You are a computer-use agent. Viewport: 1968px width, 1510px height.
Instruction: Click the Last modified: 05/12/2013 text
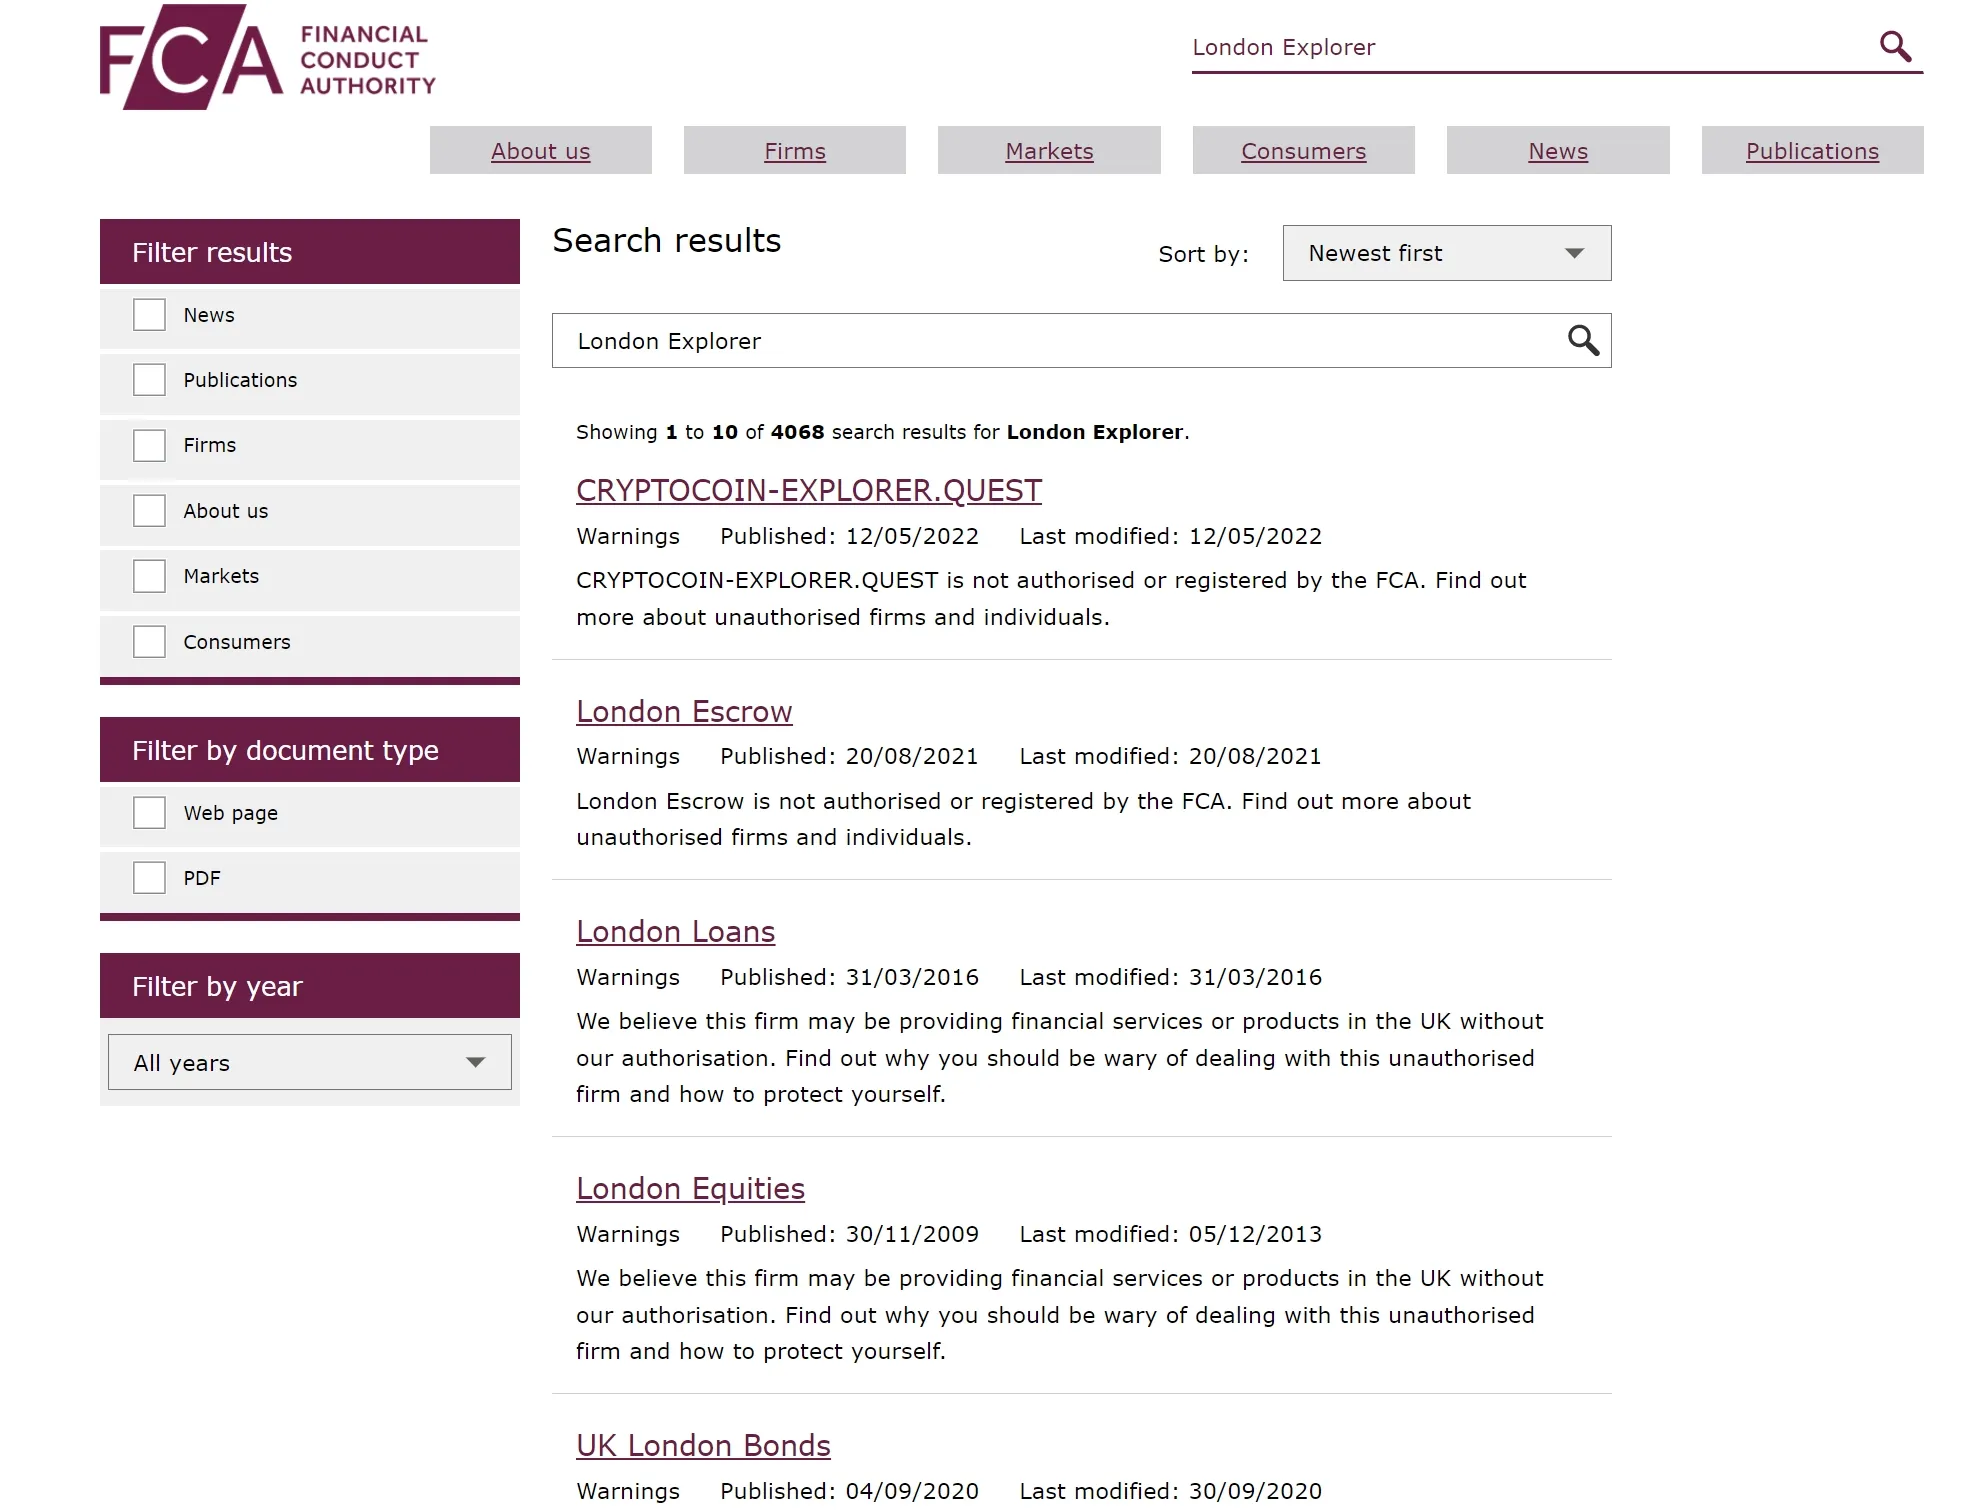1170,1234
